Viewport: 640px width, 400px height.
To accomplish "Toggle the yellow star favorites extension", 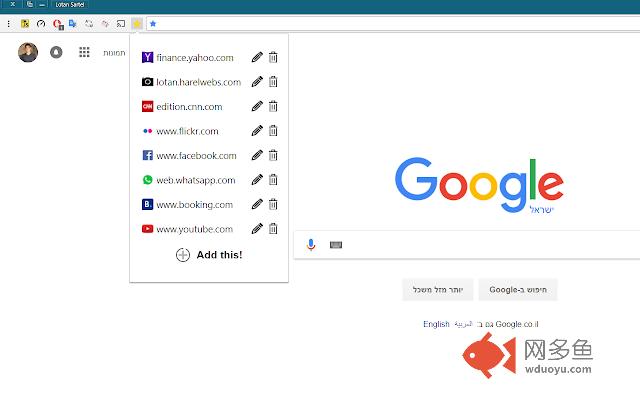I will click(137, 24).
